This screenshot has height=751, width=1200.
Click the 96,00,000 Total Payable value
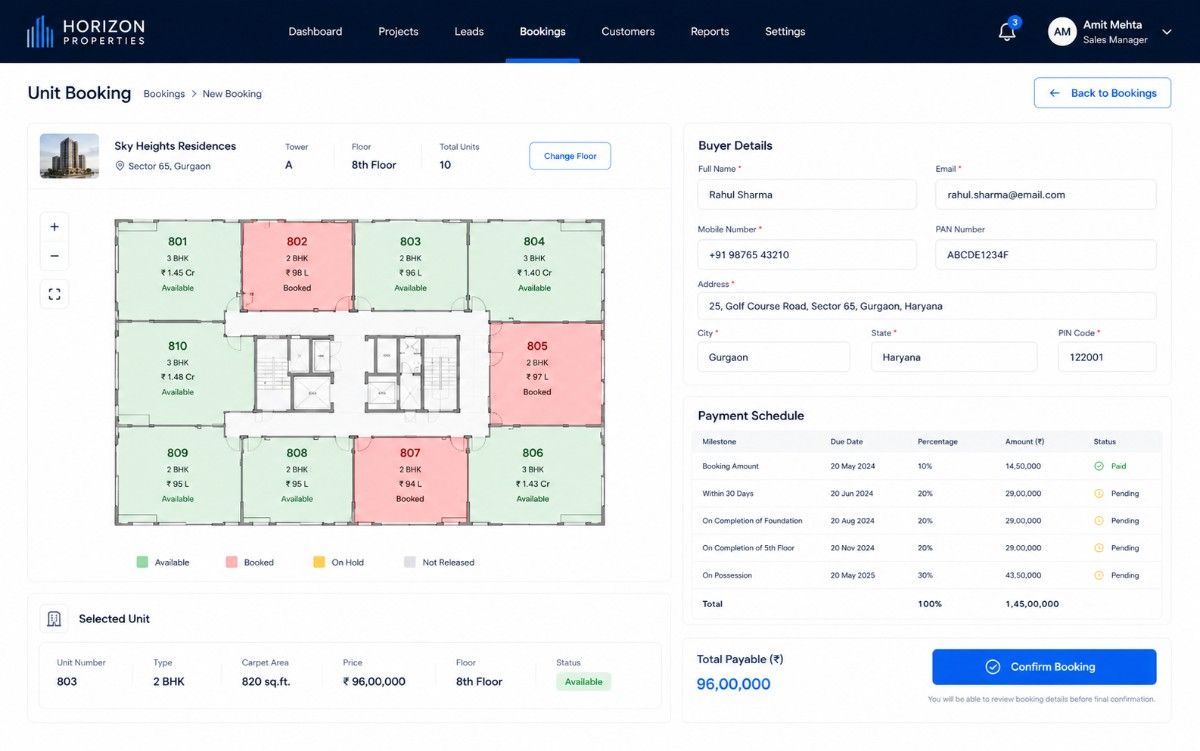click(733, 684)
